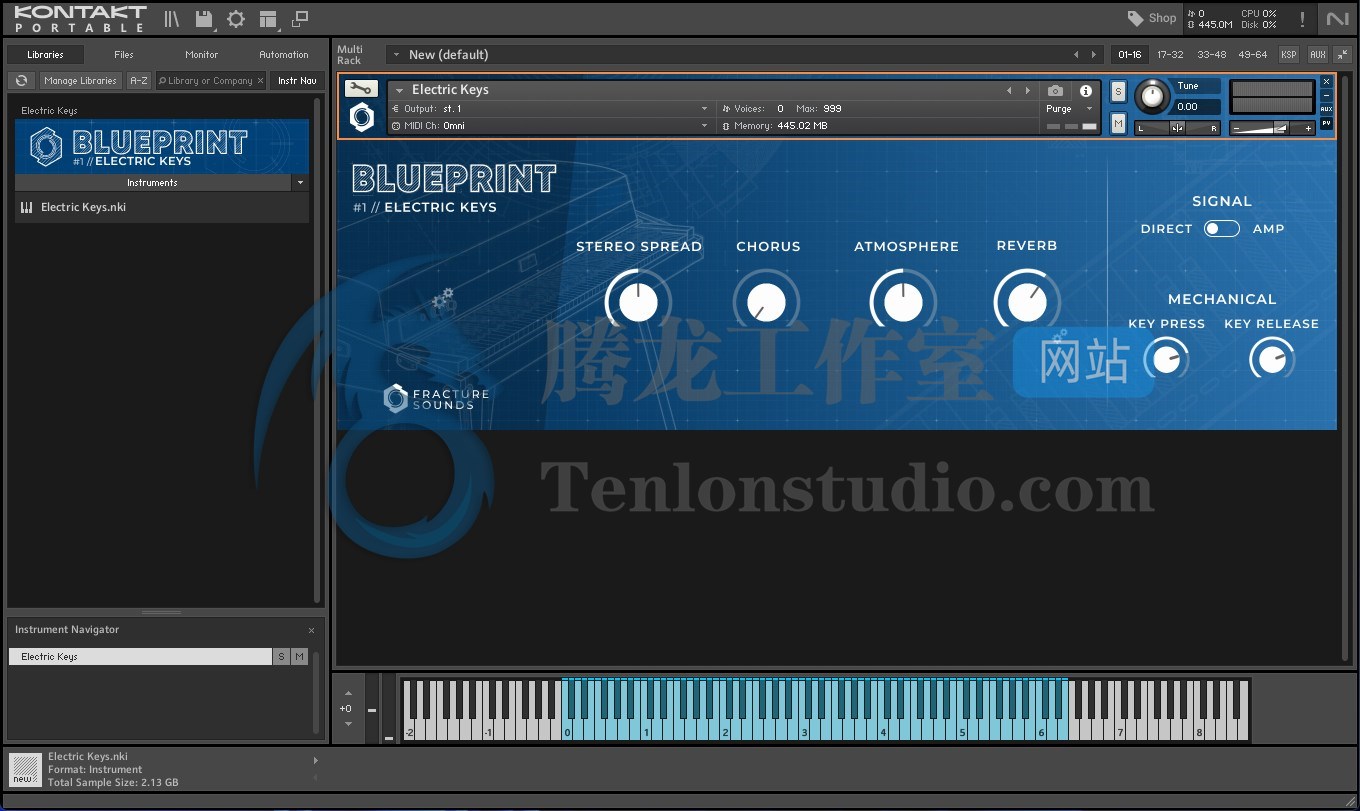Viewport: 1360px width, 811px height.
Task: Click the Stereo Spread knob
Action: pos(638,302)
